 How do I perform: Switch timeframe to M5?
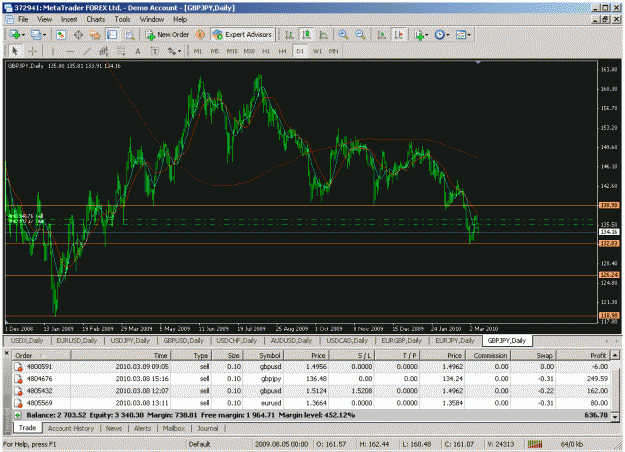tap(215, 51)
